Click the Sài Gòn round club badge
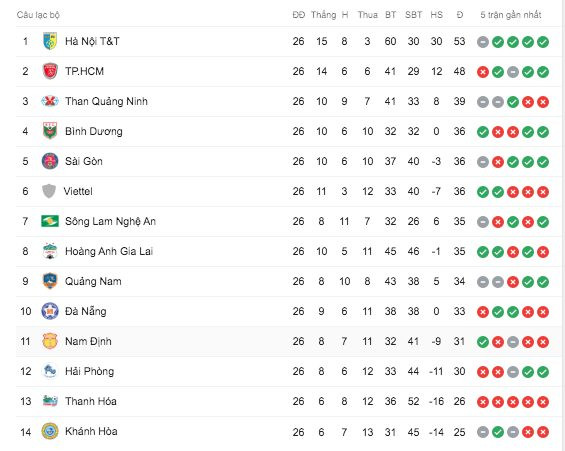 click(x=50, y=161)
